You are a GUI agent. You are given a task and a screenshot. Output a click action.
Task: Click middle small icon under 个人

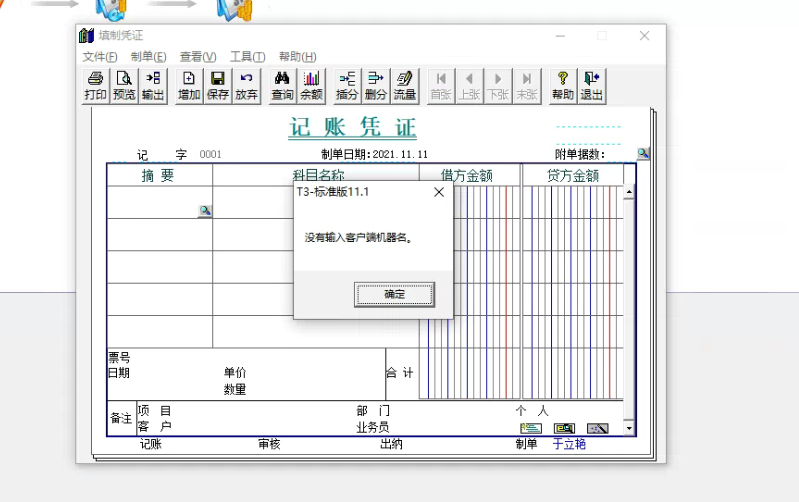coord(564,428)
